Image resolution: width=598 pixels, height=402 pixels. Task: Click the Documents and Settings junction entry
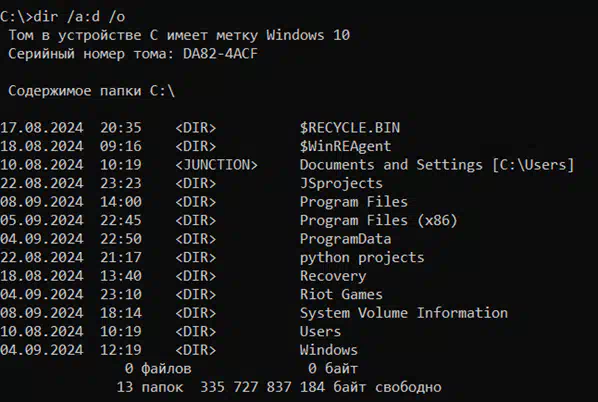437,165
